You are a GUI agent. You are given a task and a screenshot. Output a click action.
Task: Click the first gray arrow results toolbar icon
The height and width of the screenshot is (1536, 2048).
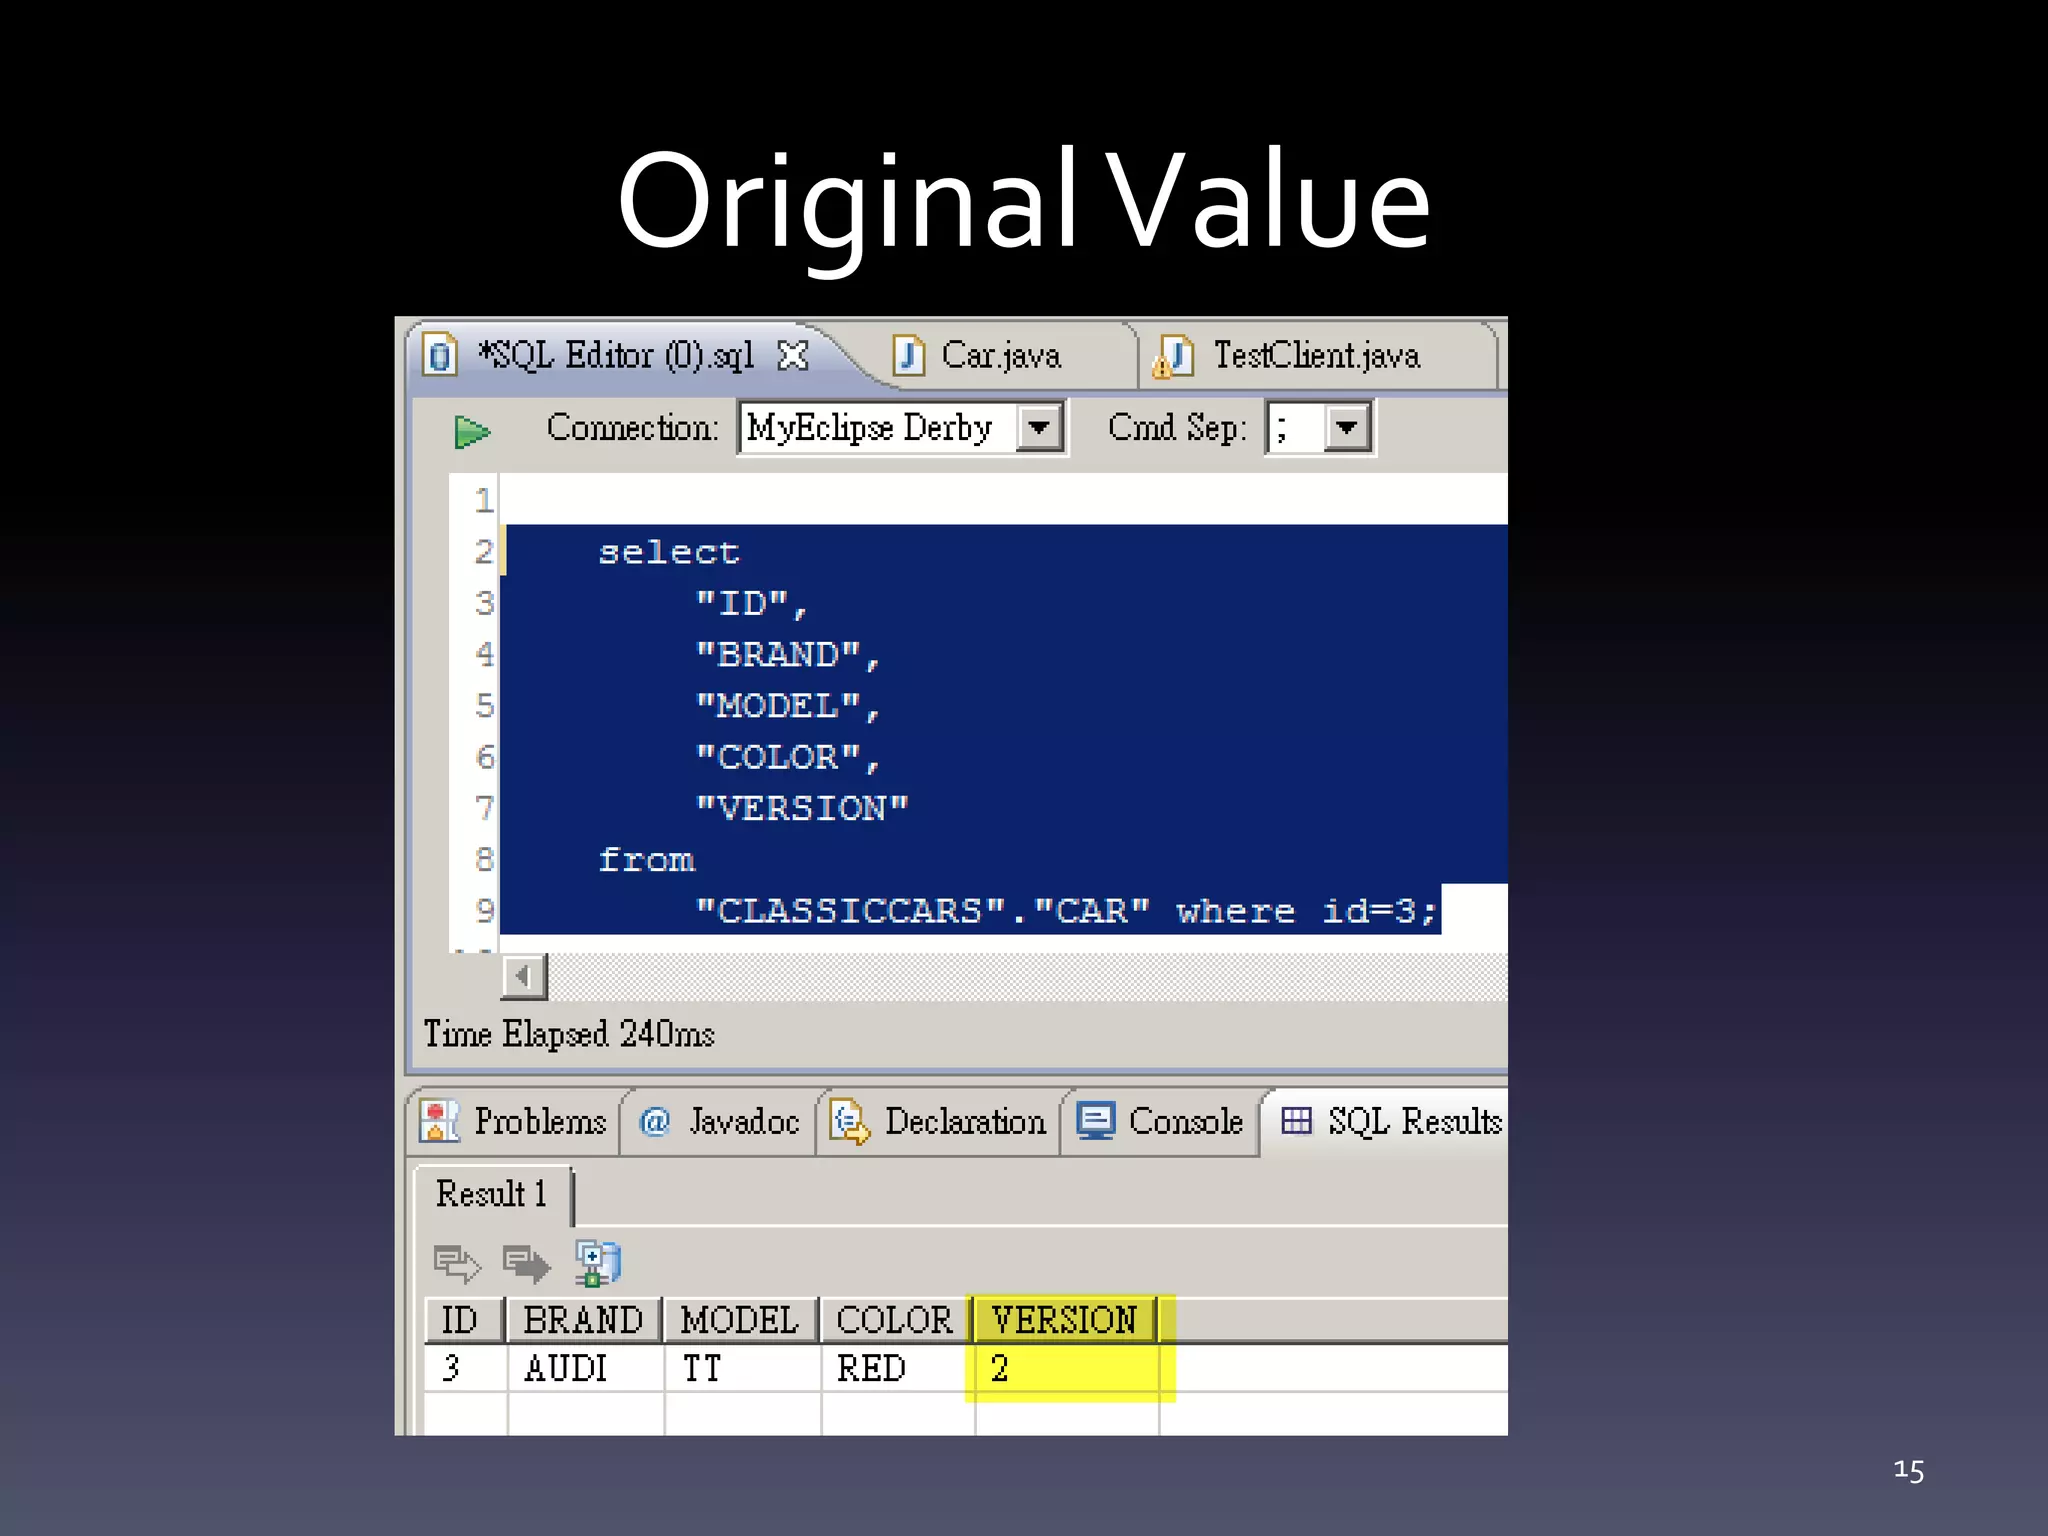(457, 1263)
